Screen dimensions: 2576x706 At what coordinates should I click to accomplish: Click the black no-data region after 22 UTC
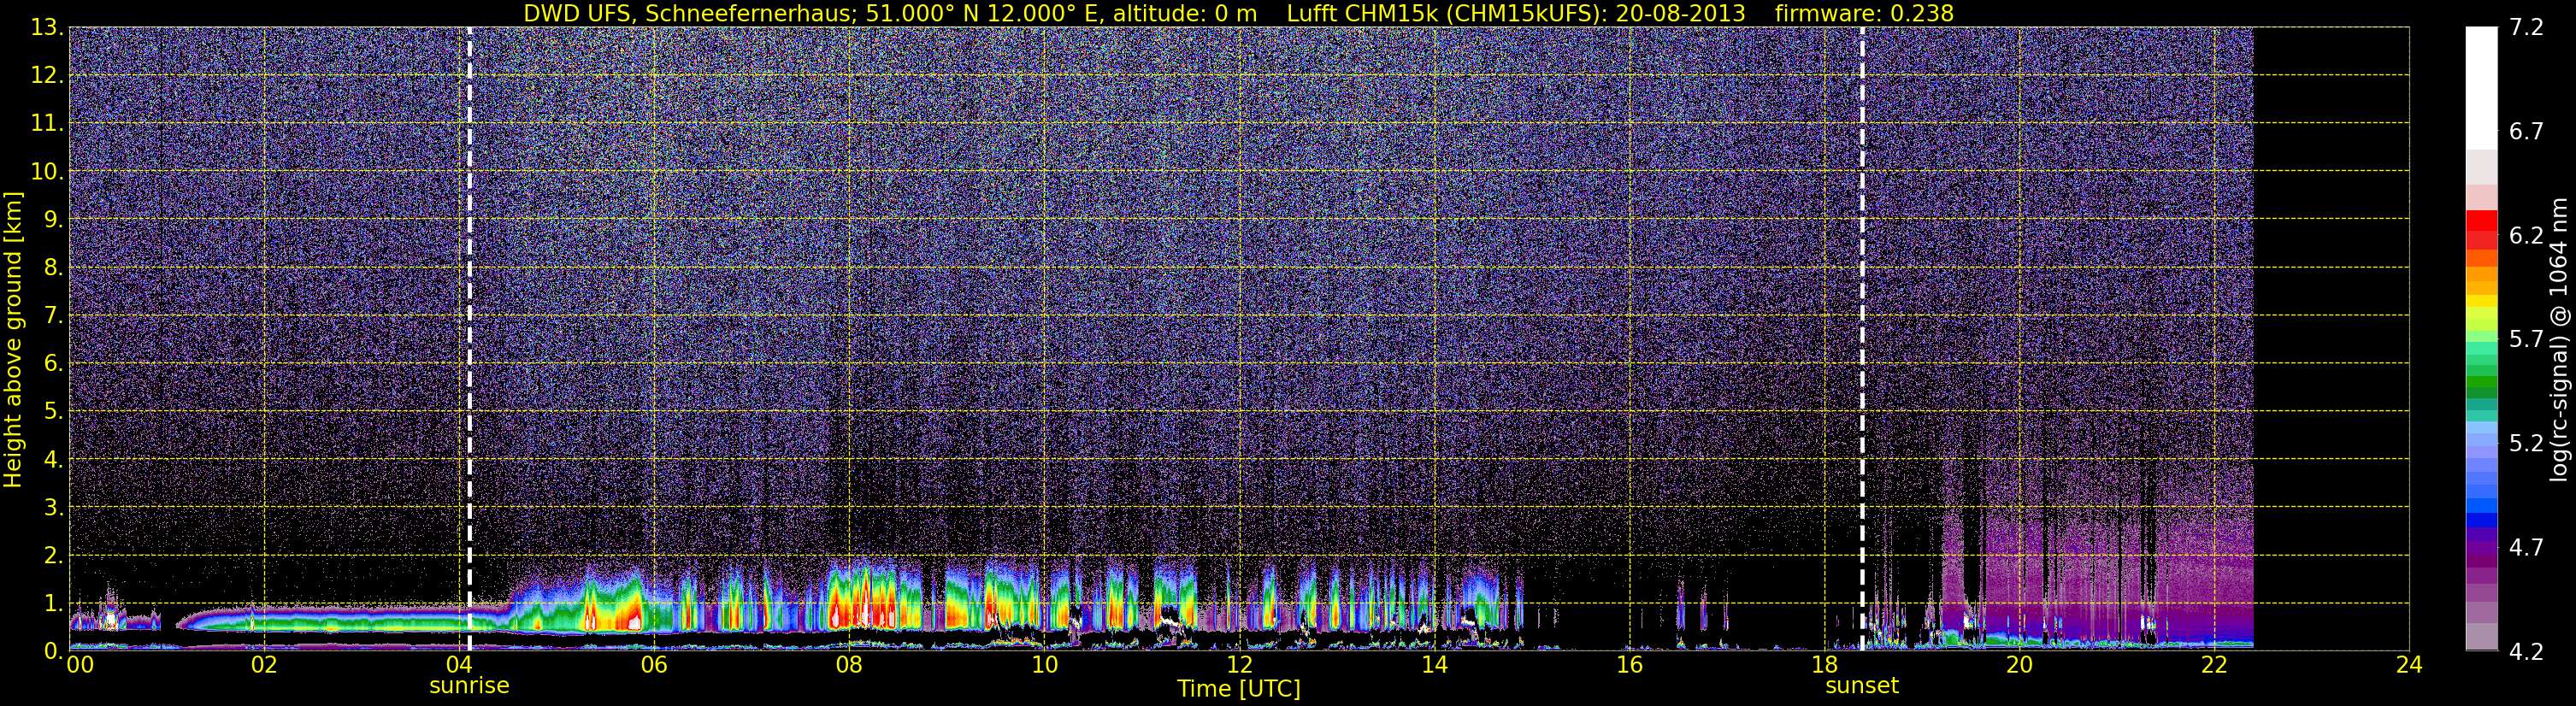pos(2331,338)
